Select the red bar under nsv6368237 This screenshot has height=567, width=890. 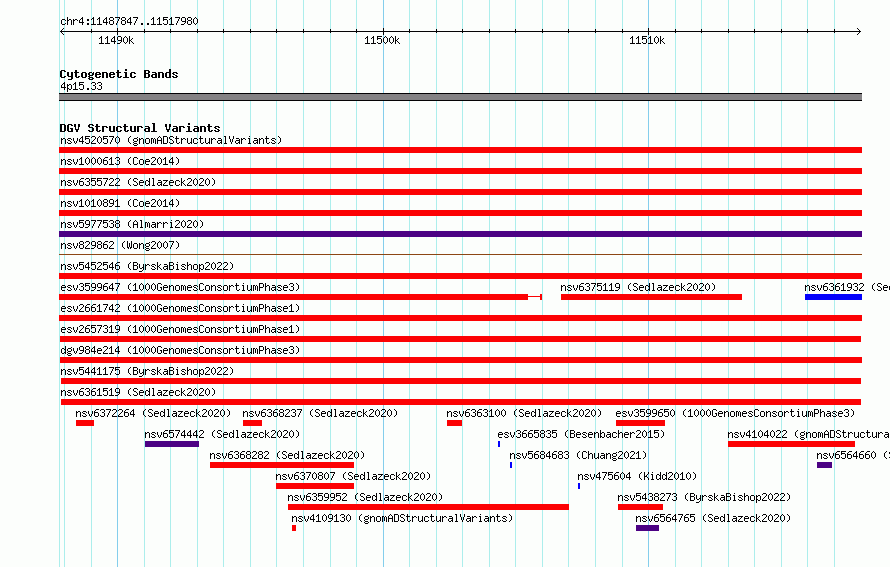point(252,423)
